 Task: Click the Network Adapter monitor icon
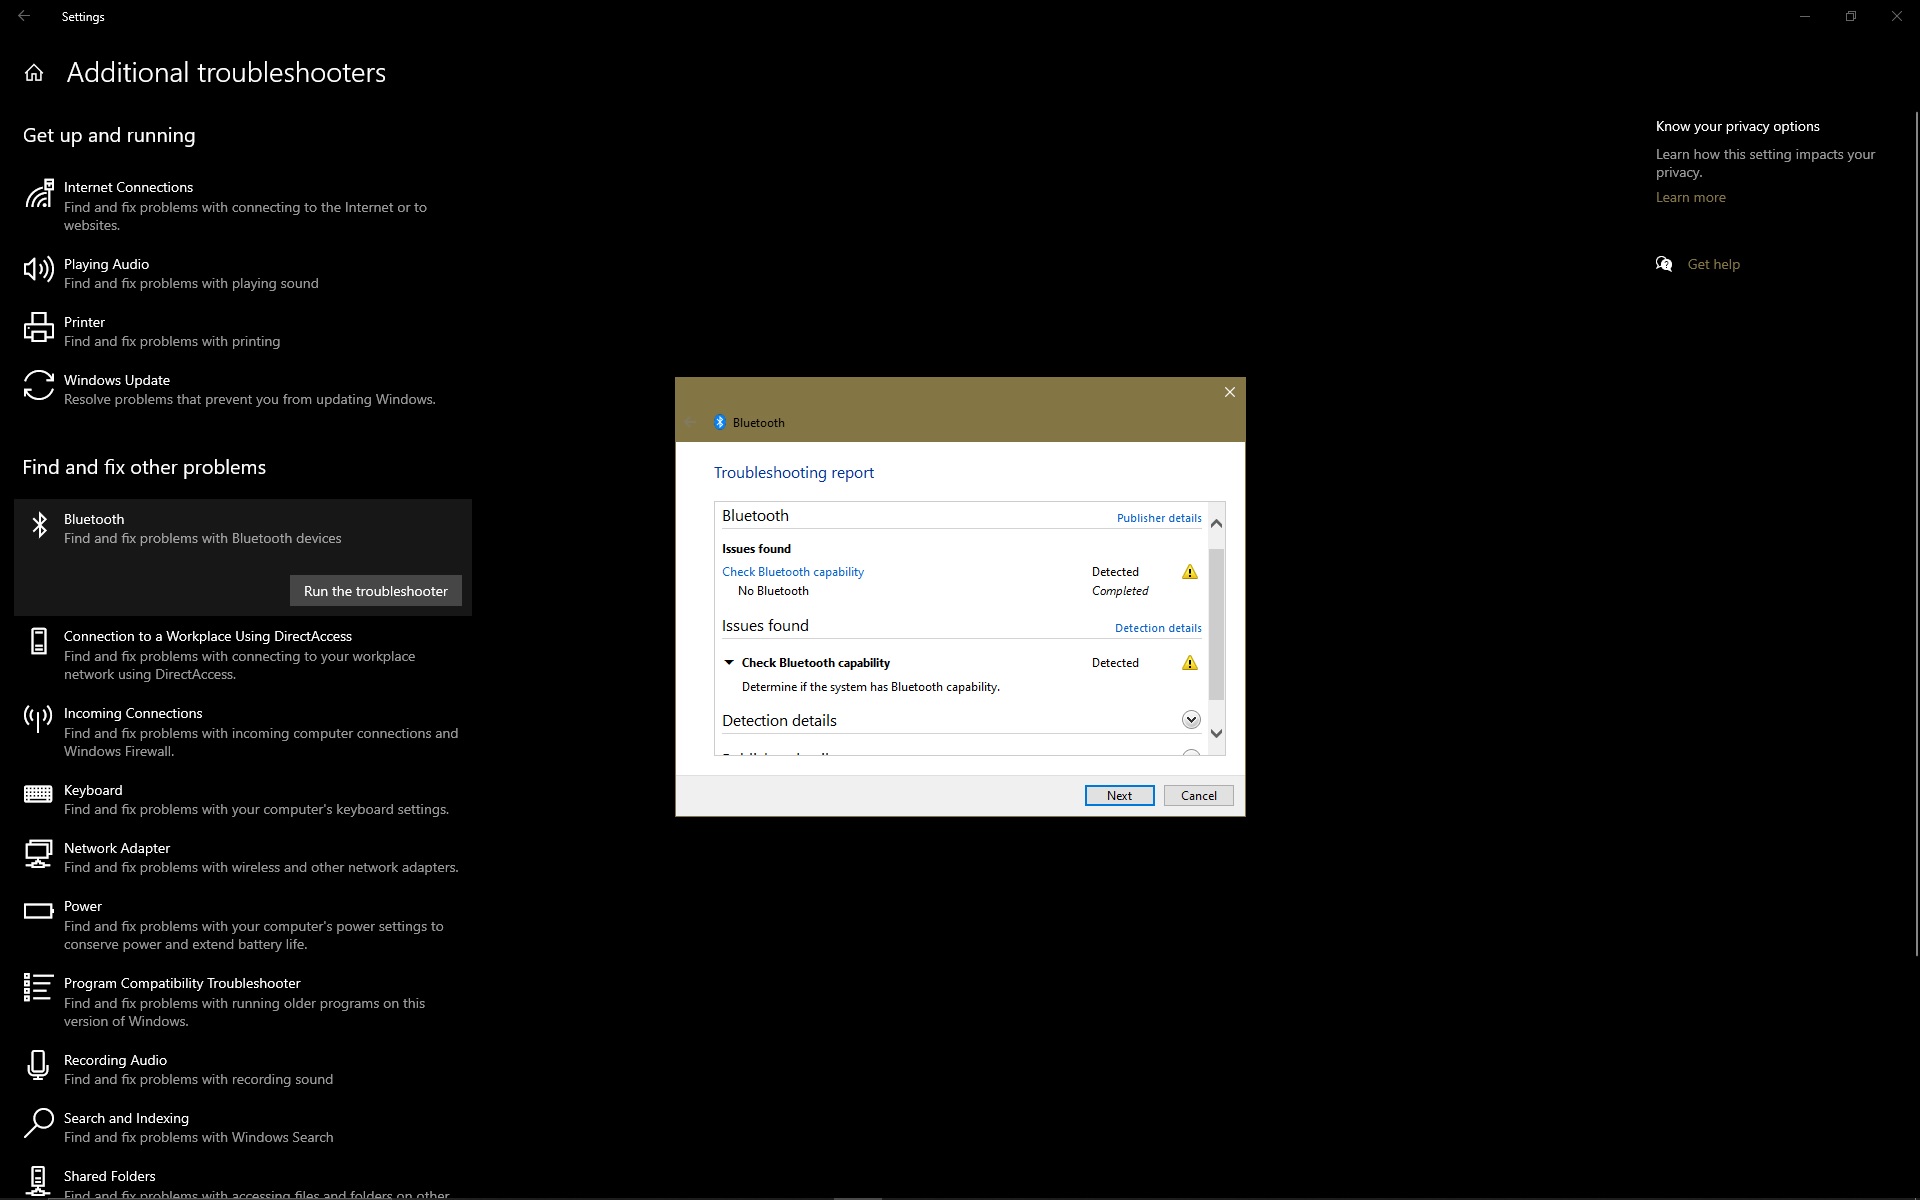[x=39, y=853]
